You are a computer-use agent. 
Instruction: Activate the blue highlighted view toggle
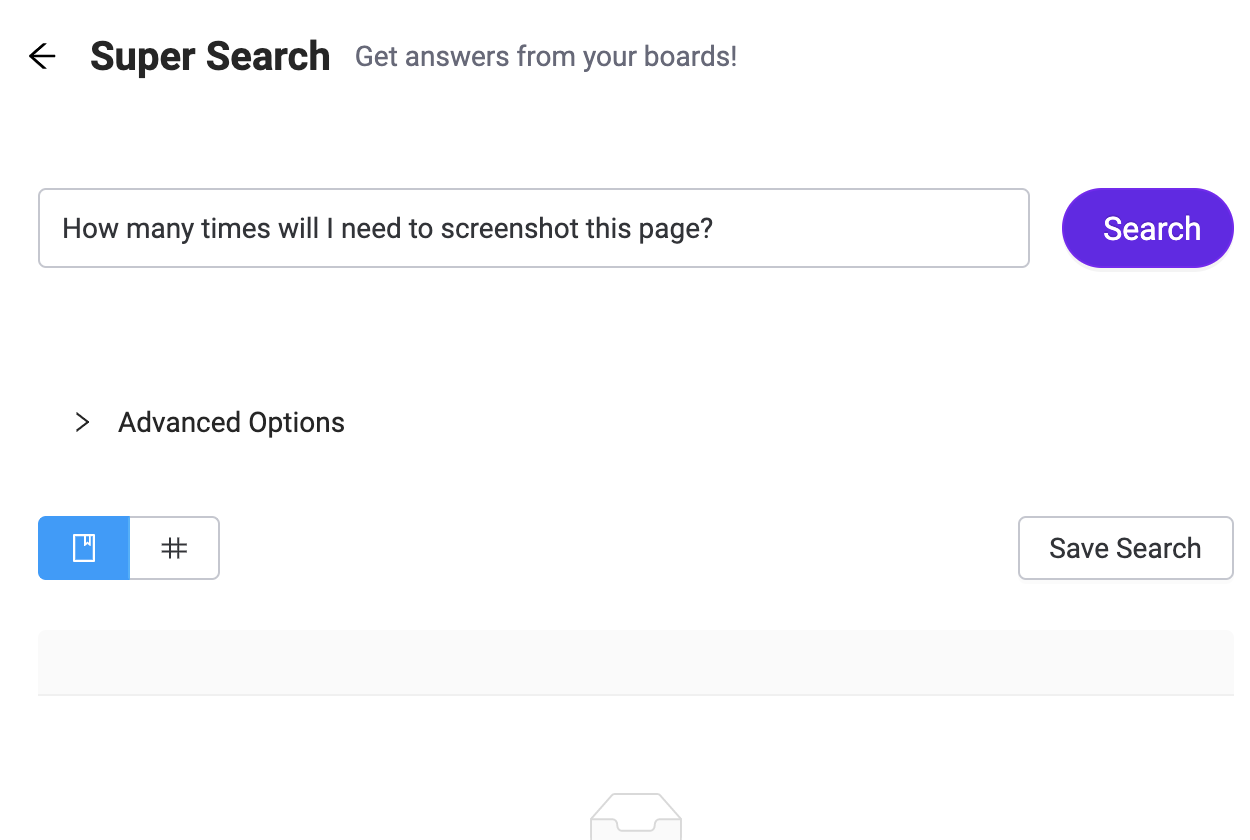(84, 548)
